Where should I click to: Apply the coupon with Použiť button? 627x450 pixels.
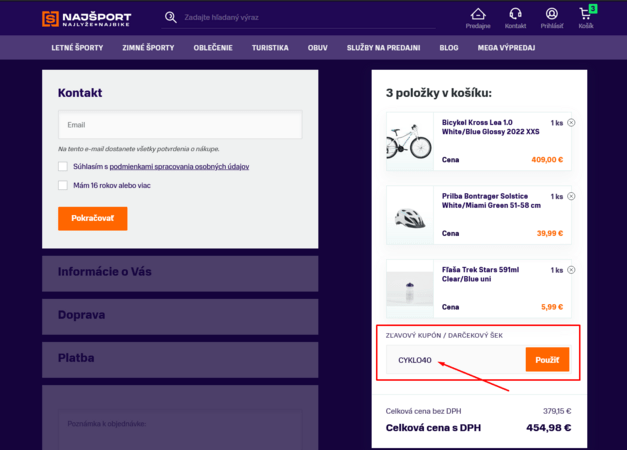tap(547, 359)
